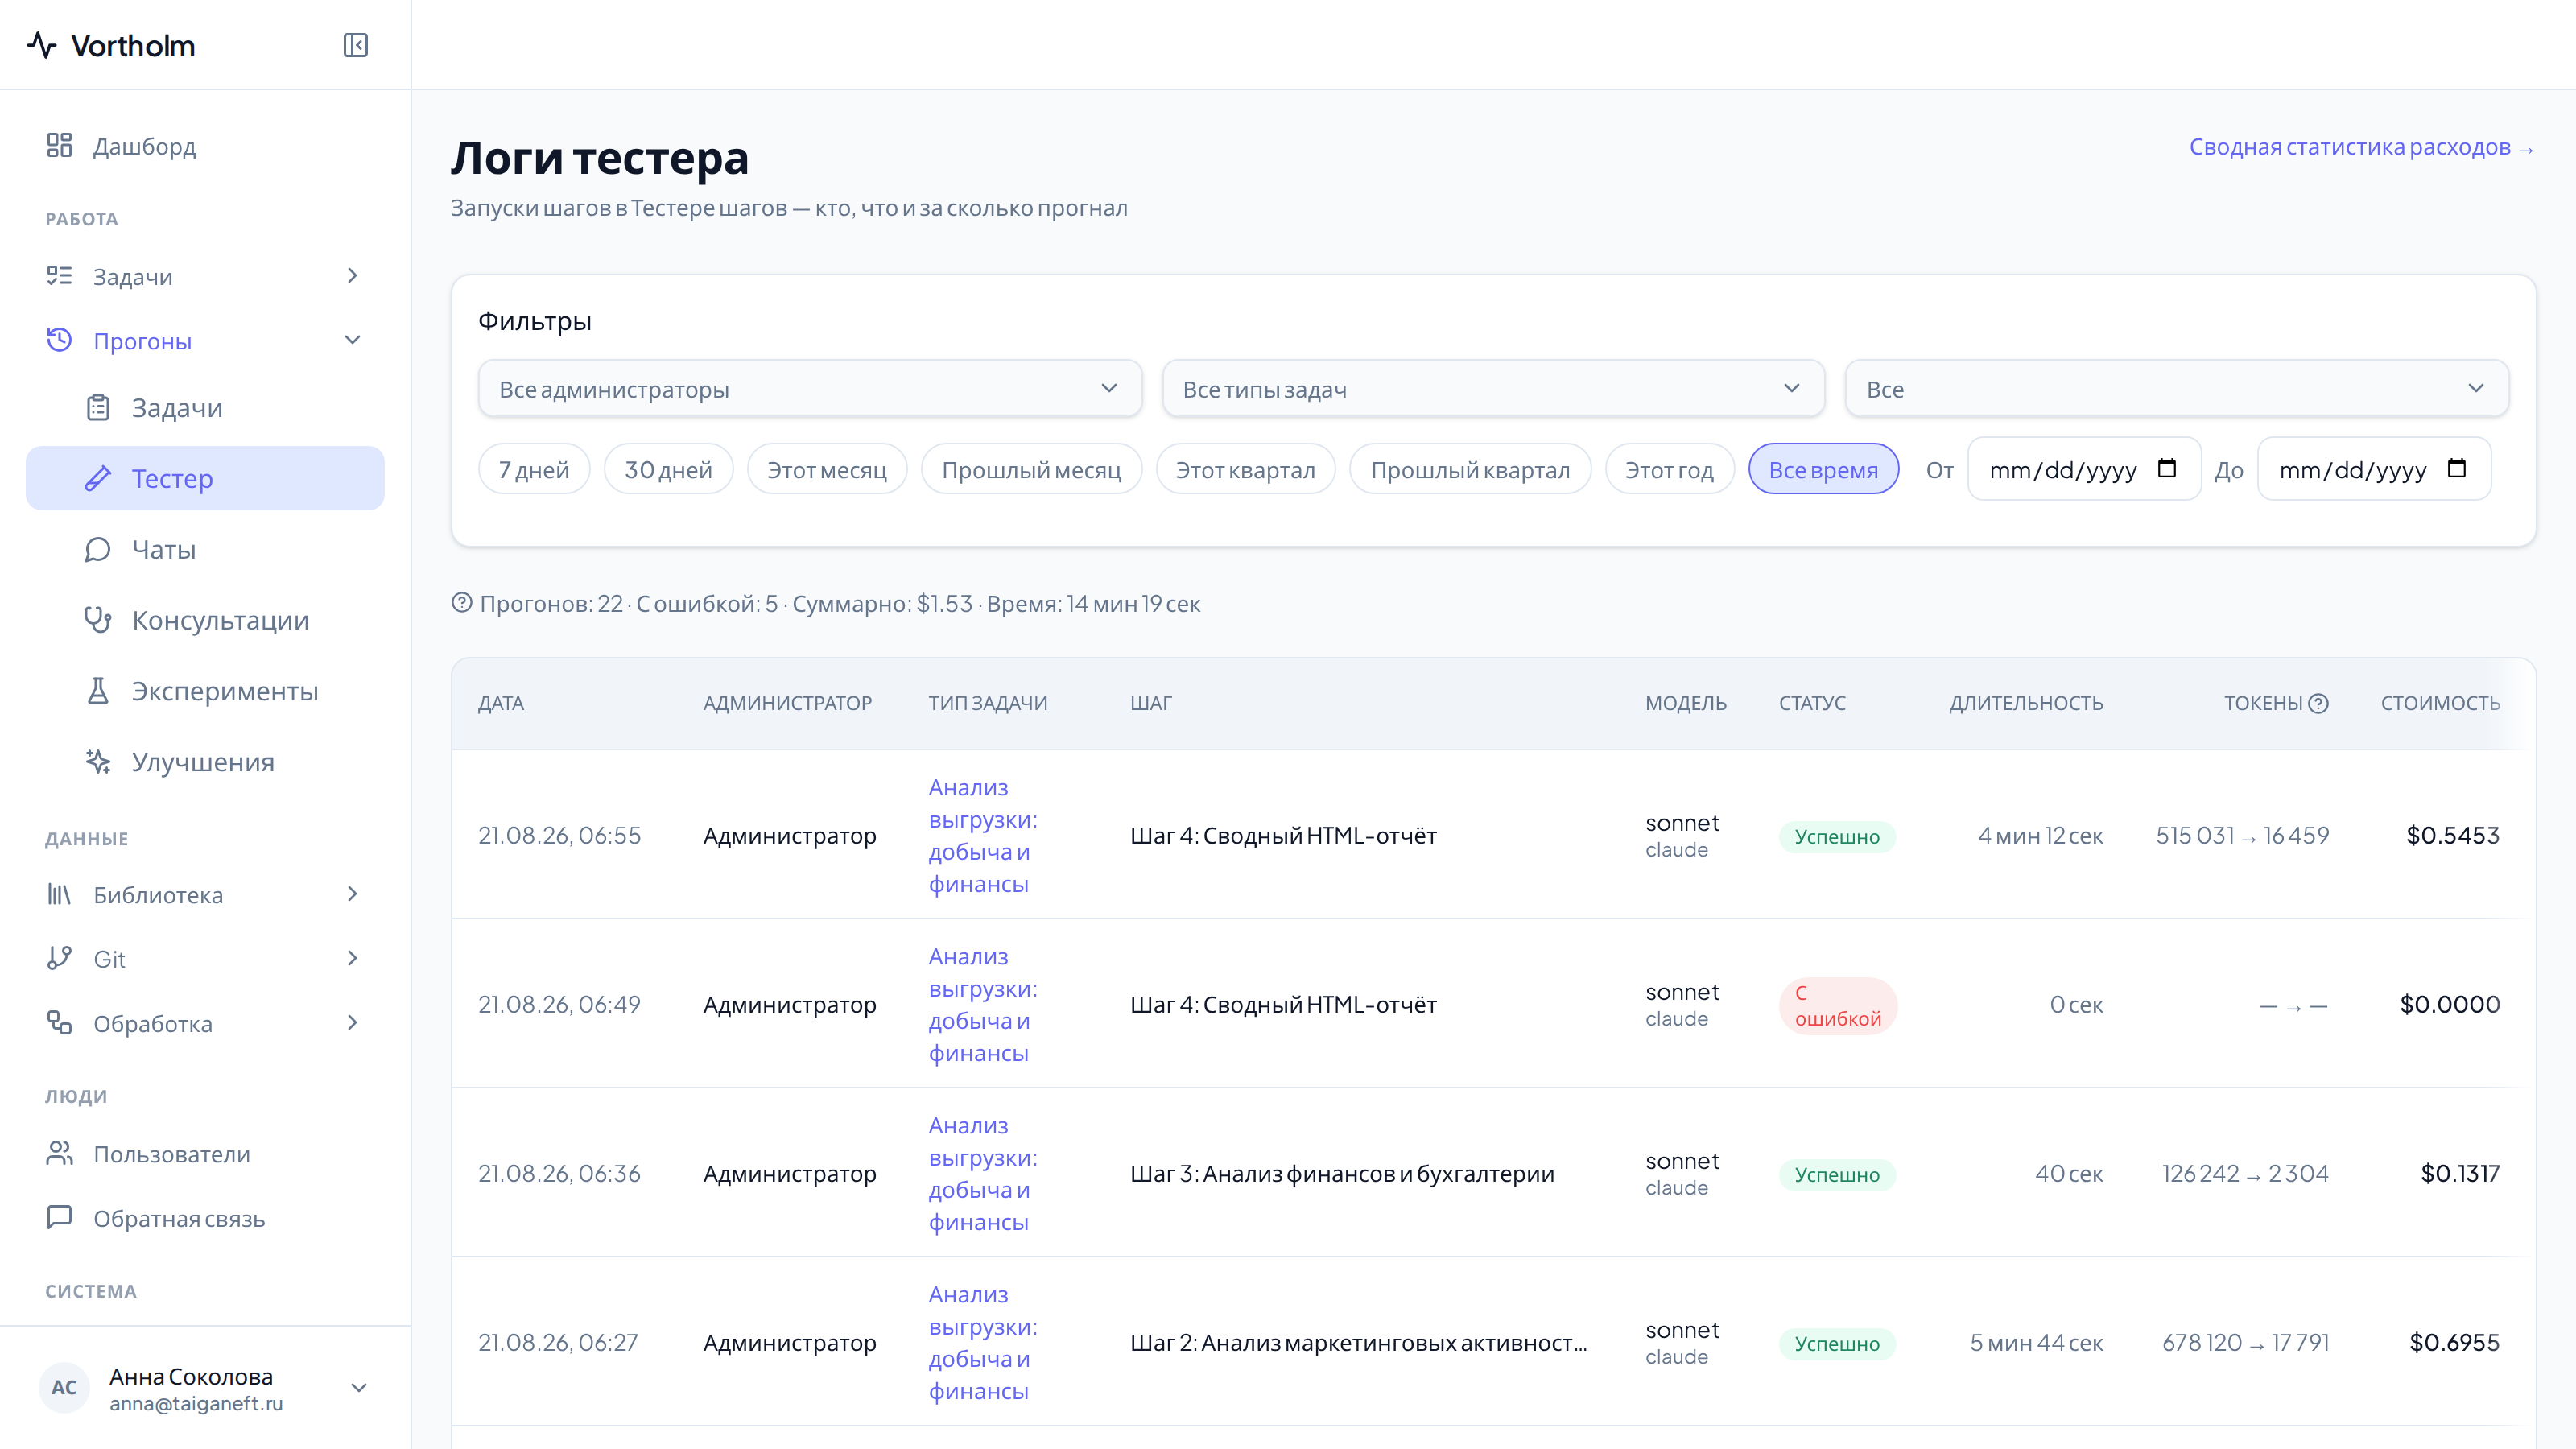This screenshot has height=1449, width=2576.
Task: Click the Успешно badge in 06:55 row
Action: coord(1837,836)
